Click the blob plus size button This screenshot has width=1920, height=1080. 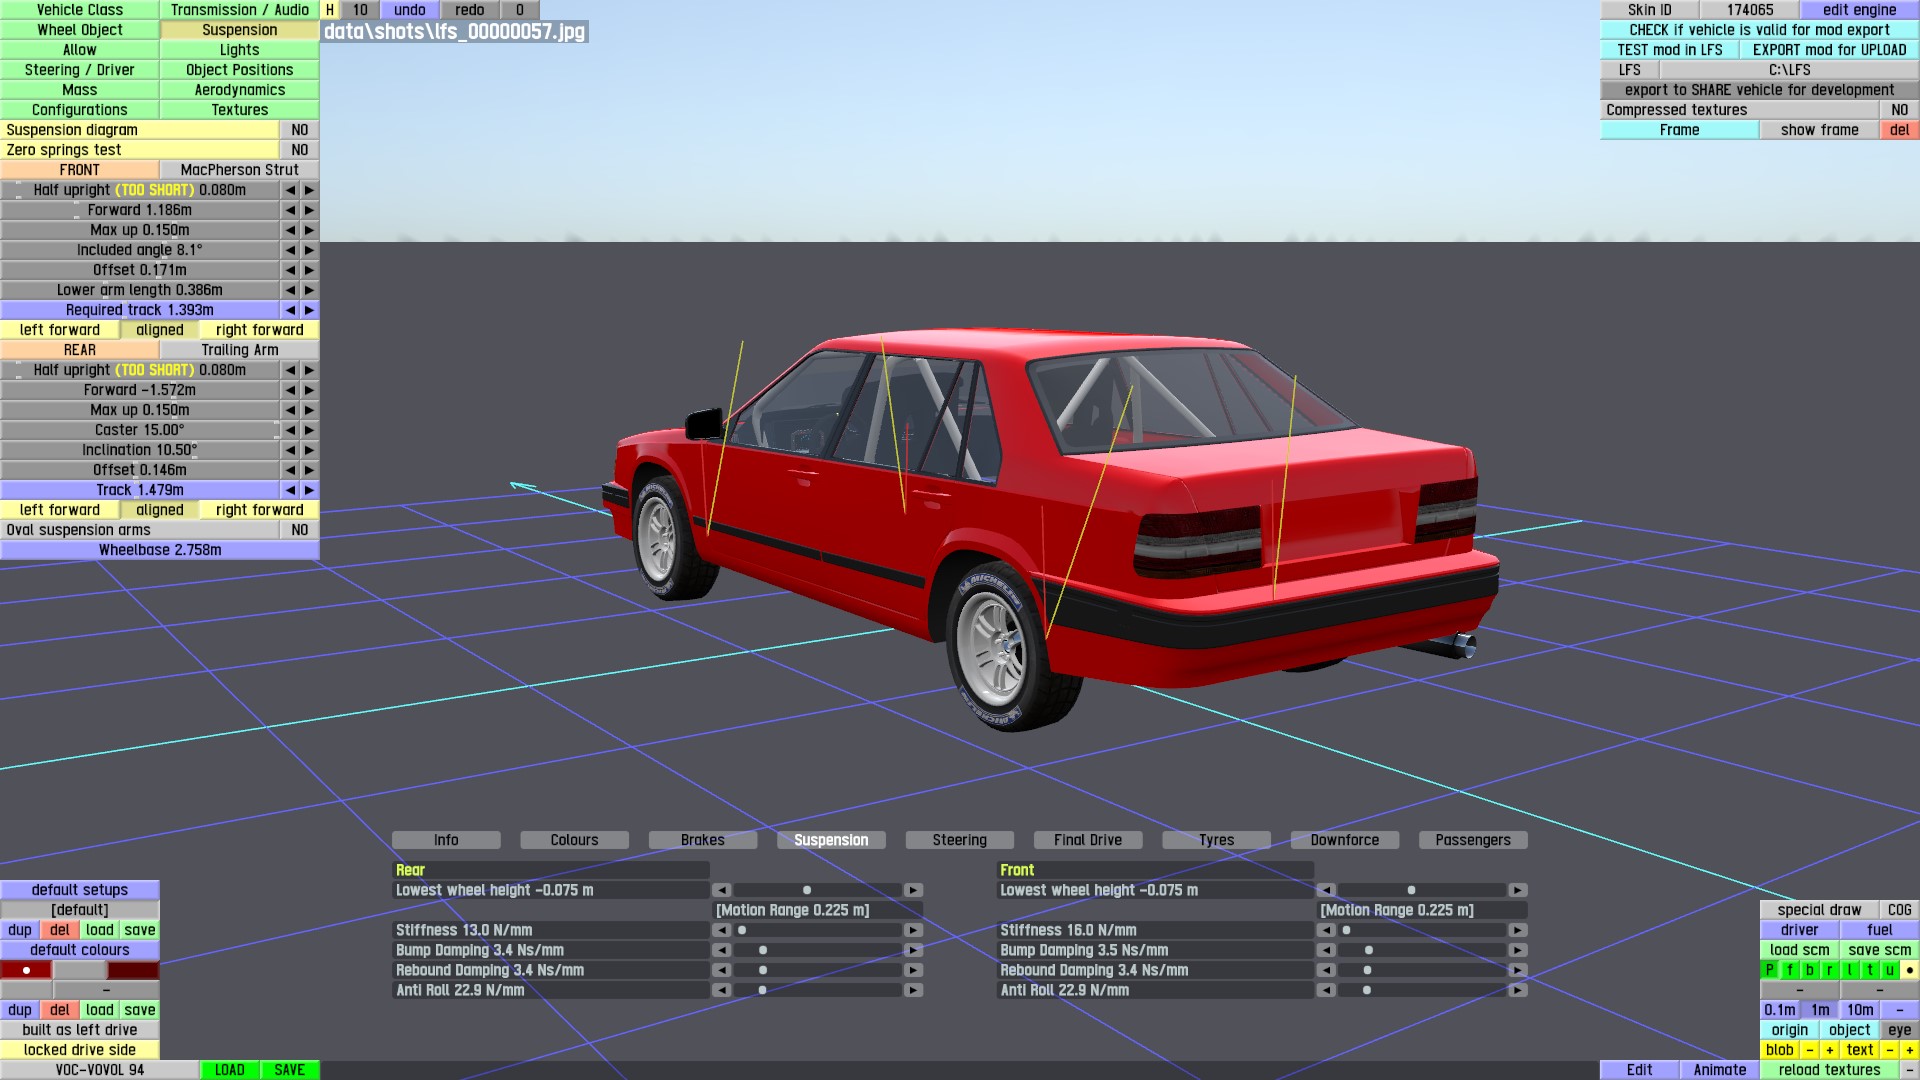click(1829, 1050)
